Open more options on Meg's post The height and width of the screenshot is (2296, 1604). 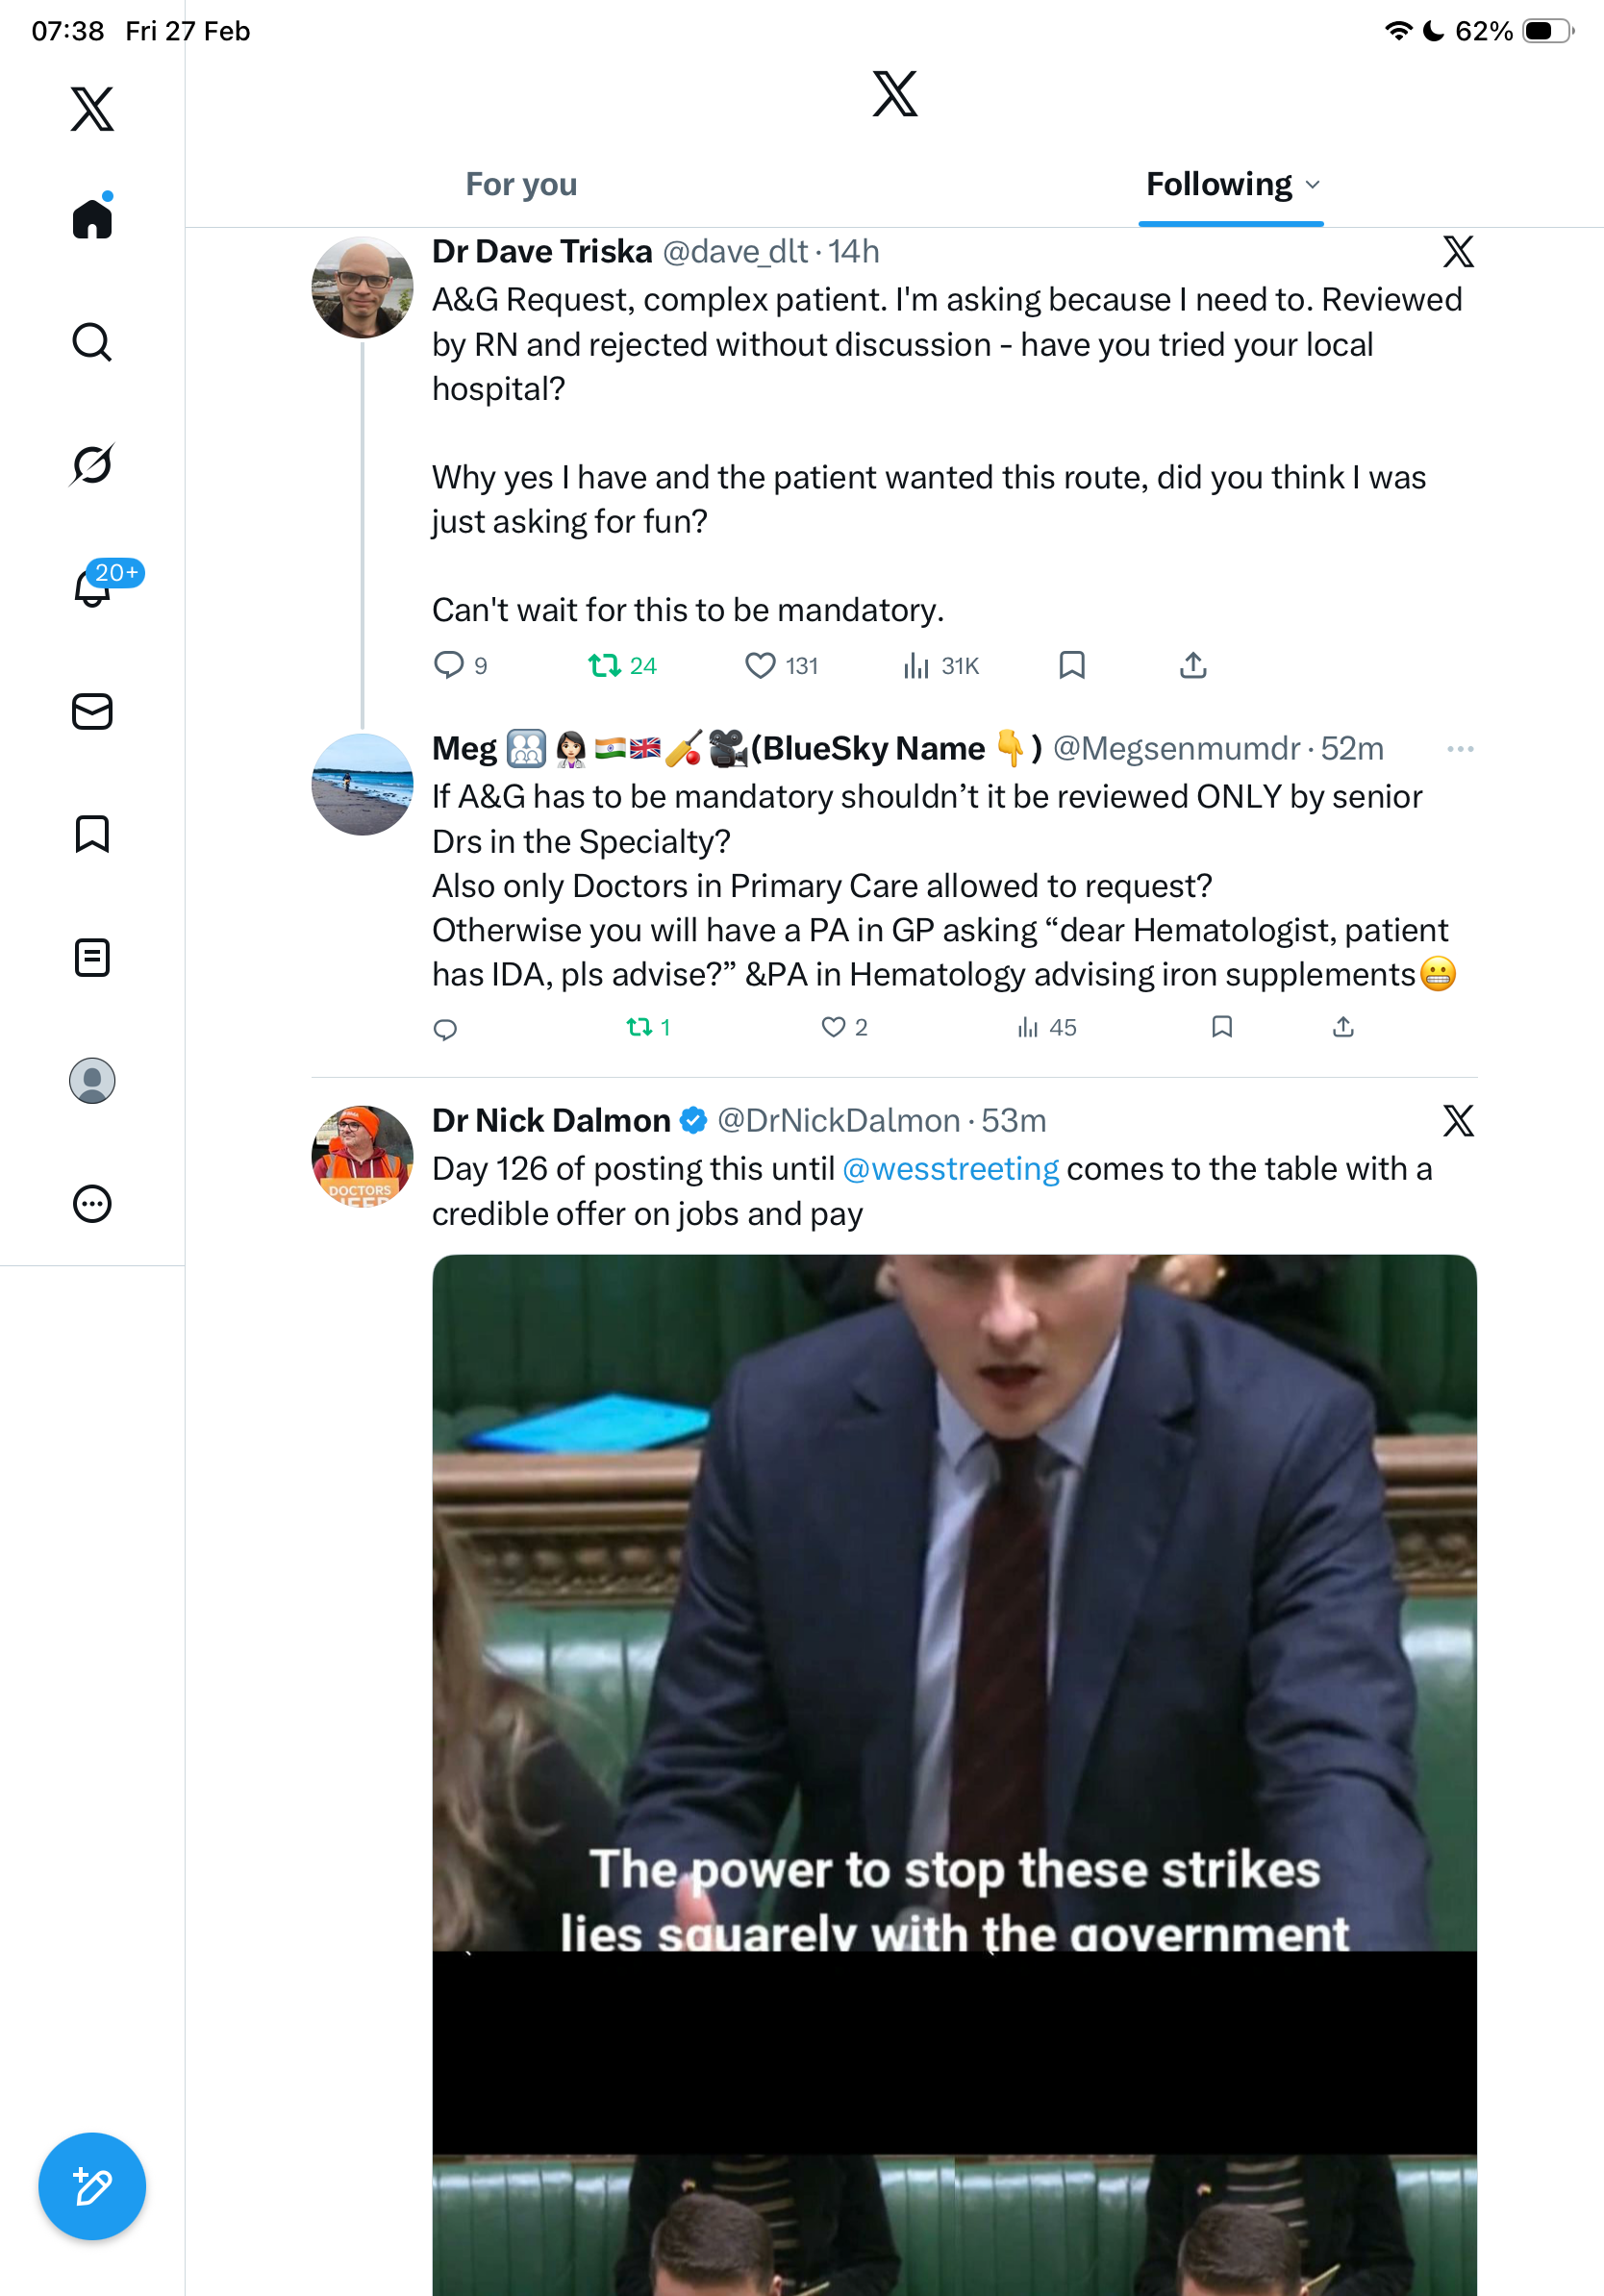tap(1460, 749)
